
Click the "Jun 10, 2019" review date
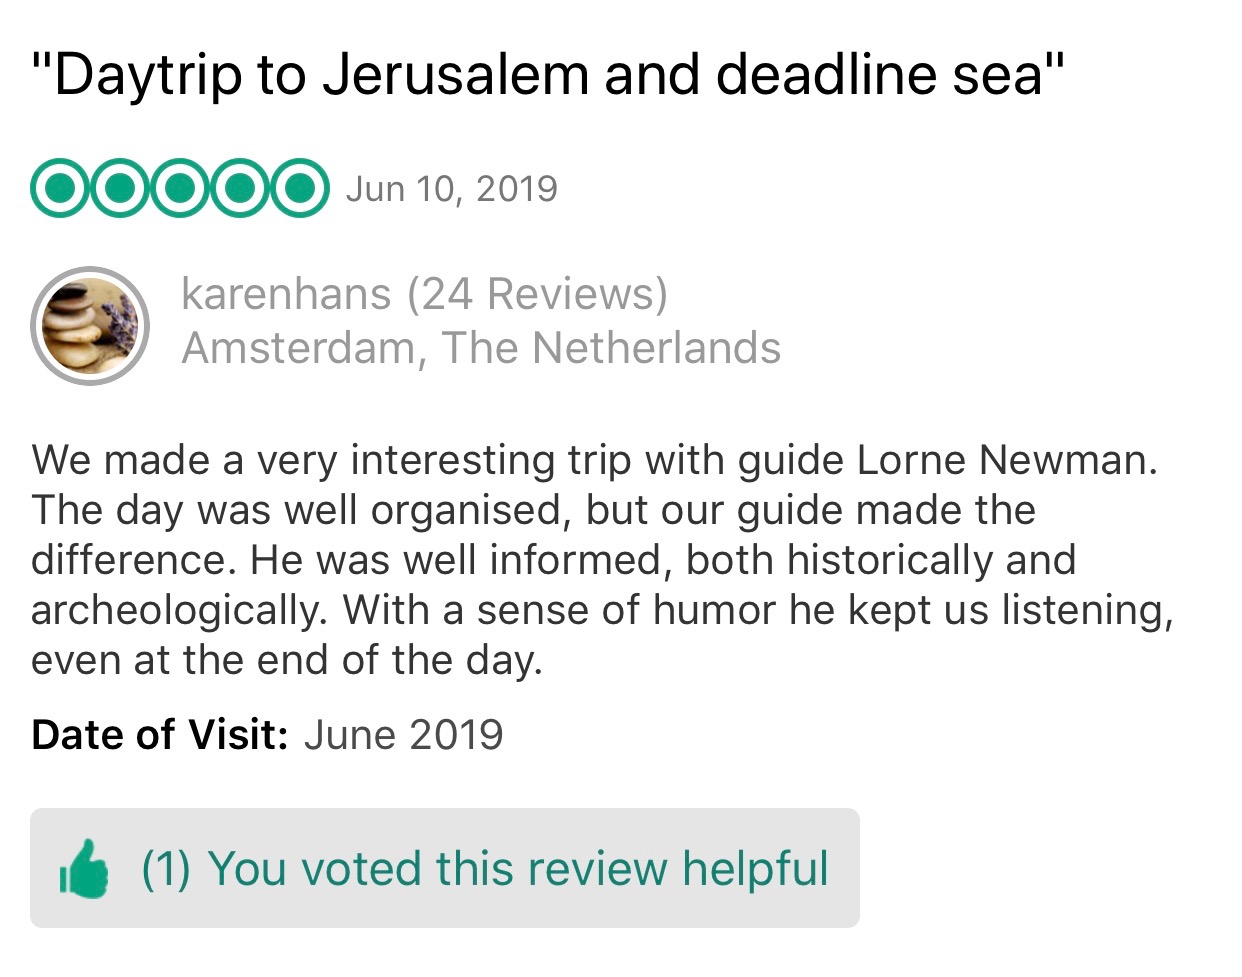(451, 189)
